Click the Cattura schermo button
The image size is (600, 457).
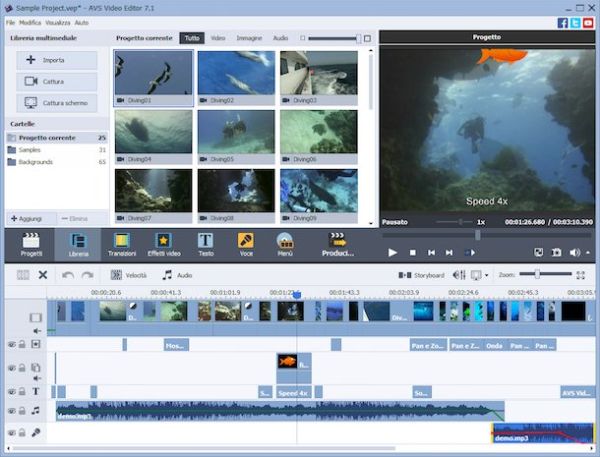[57, 103]
